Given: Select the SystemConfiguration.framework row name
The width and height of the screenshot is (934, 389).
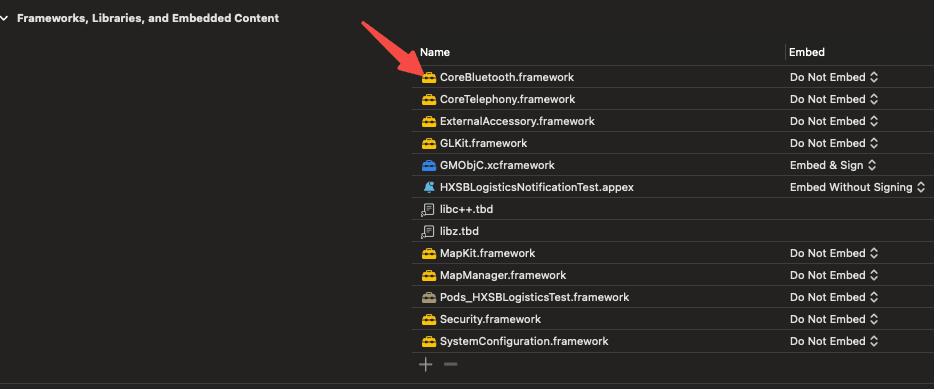Looking at the screenshot, I should point(524,342).
